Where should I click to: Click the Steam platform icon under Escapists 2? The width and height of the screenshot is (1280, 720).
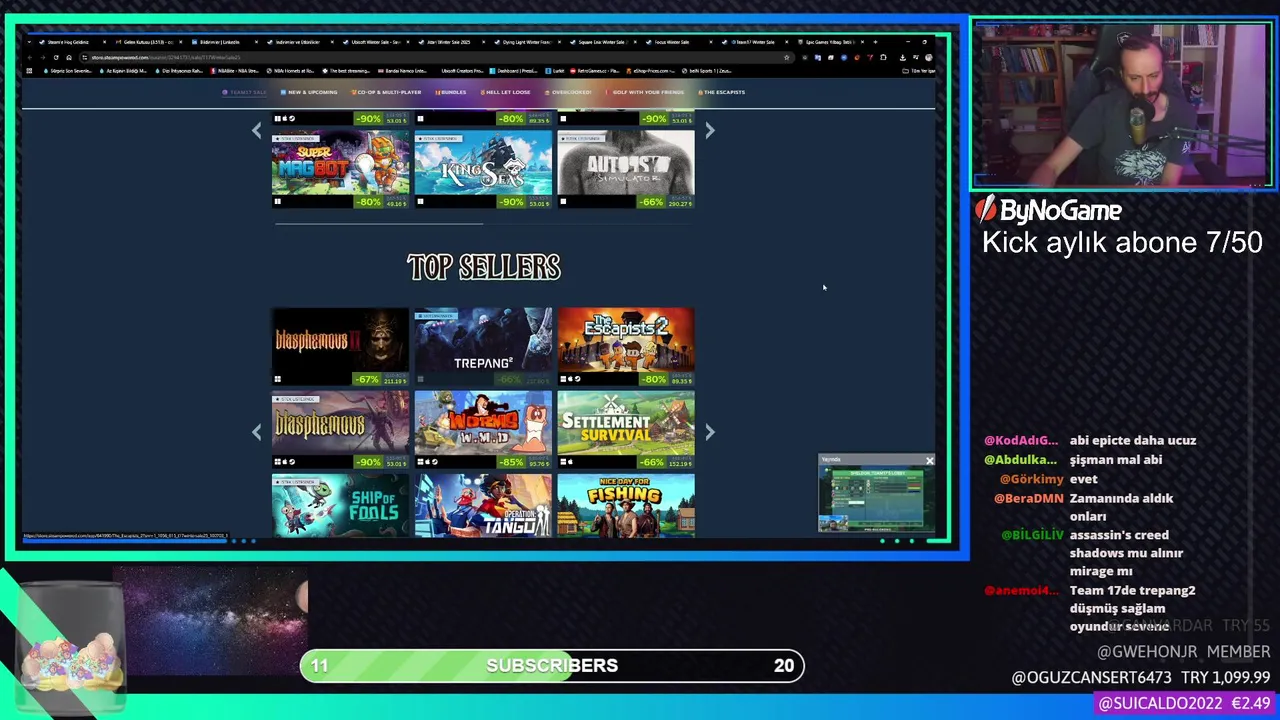coord(578,379)
